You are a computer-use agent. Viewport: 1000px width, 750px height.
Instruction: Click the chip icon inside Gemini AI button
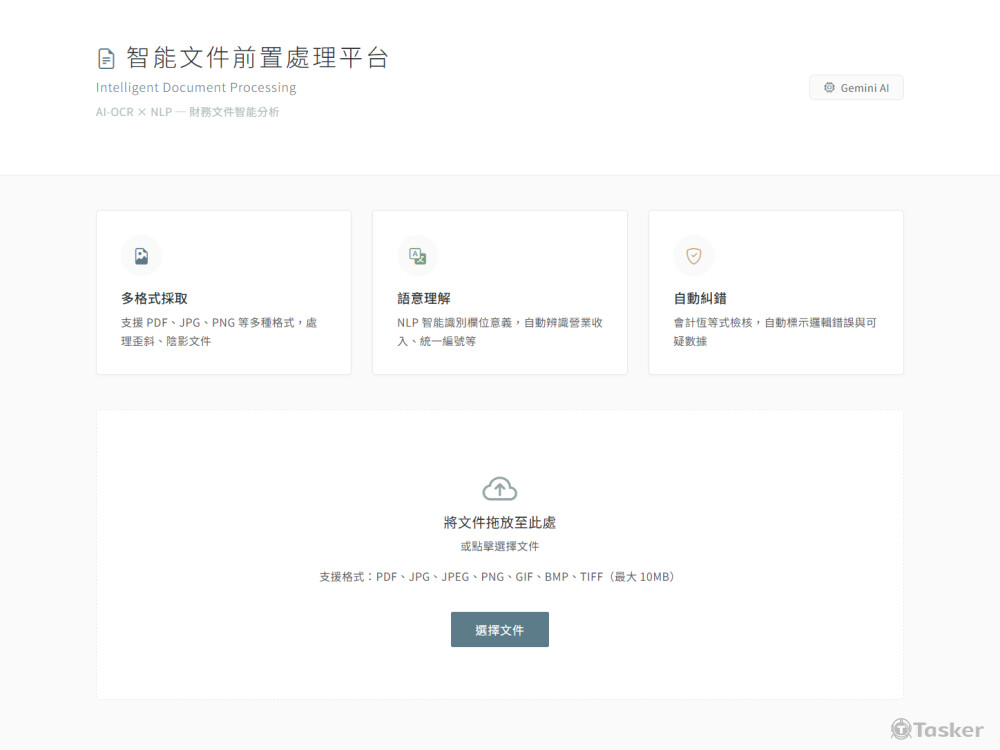tap(829, 88)
